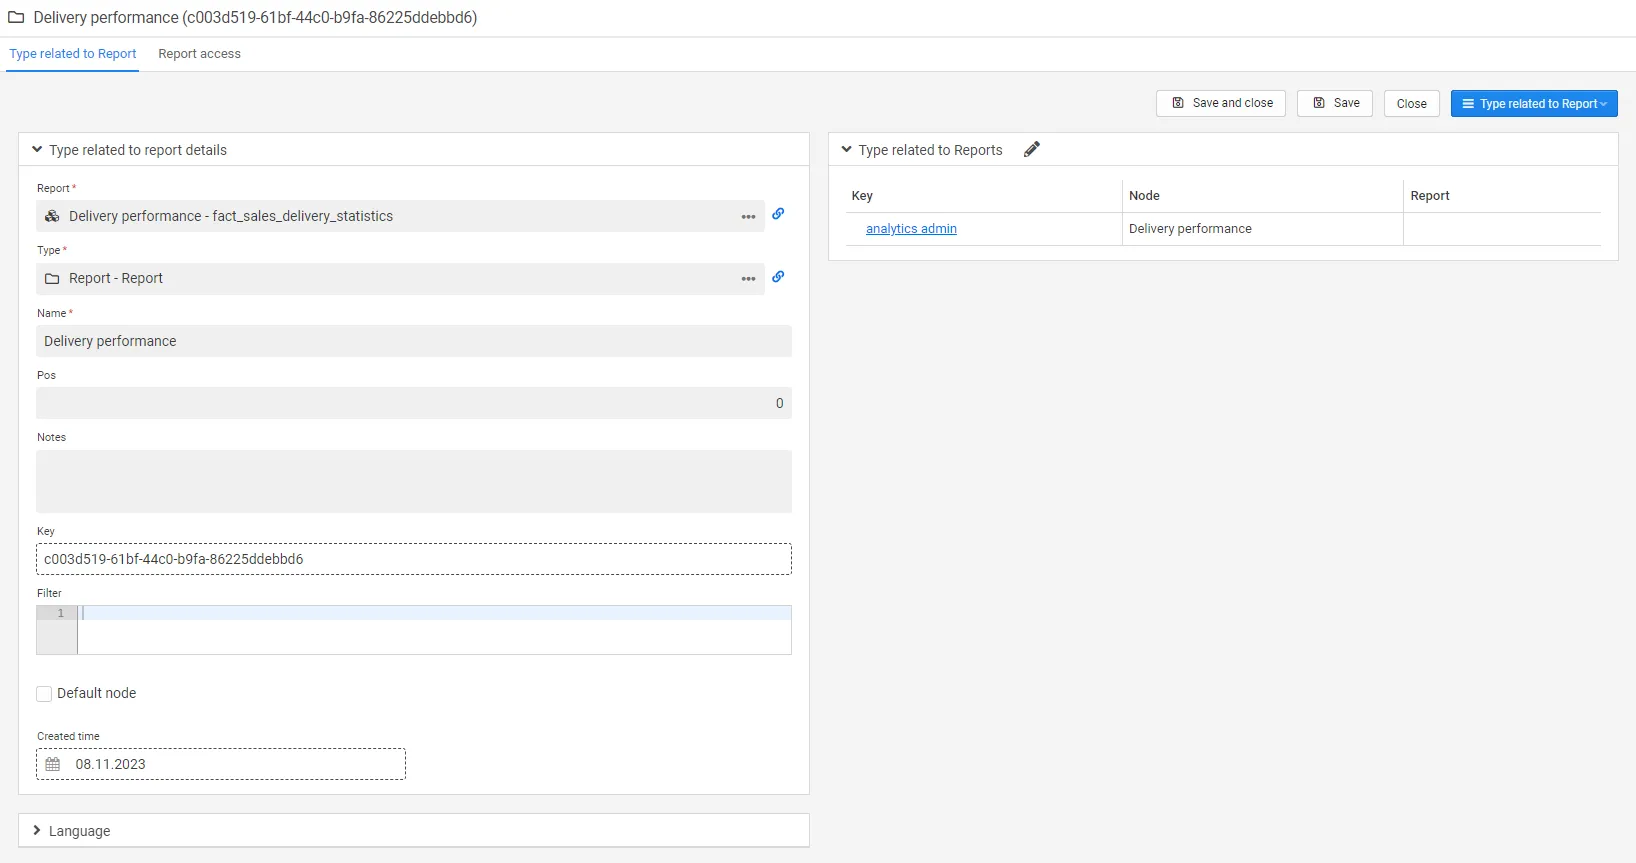Collapse the Type related to Reports panel

click(x=847, y=150)
